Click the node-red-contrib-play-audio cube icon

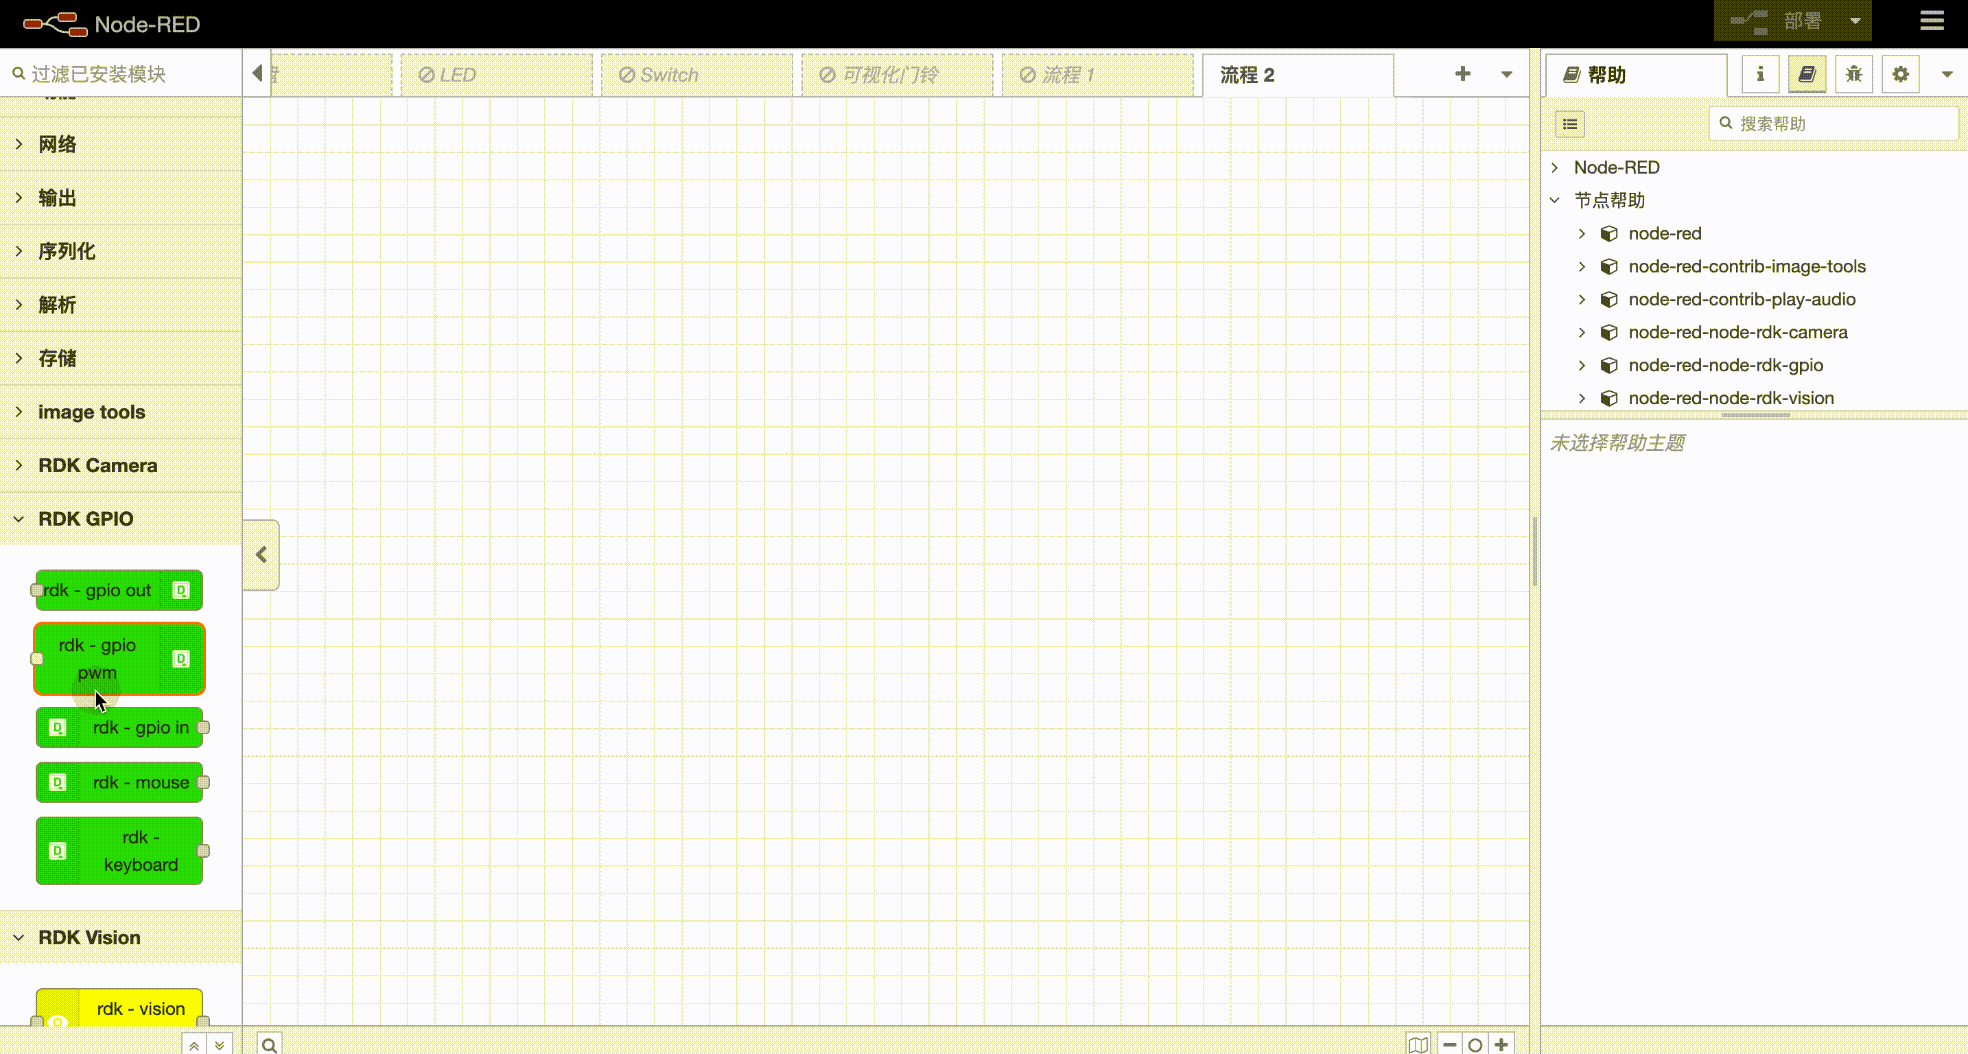click(x=1609, y=299)
